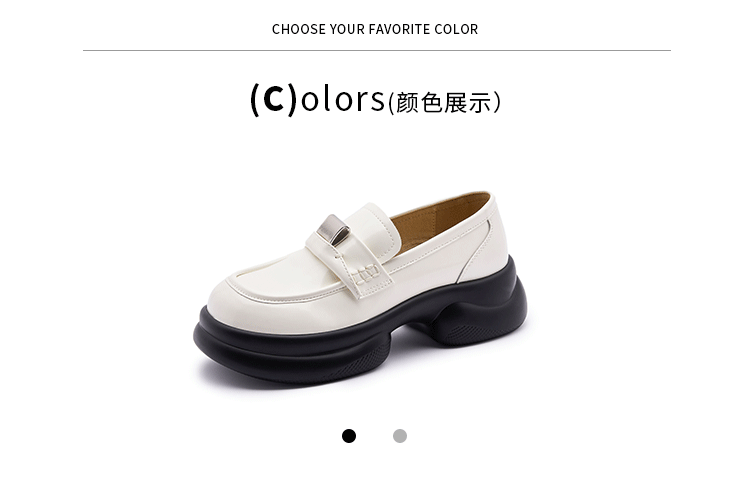Click the "(C)olors" title text
Image resolution: width=750 pixels, height=502 pixels.
[x=317, y=99]
